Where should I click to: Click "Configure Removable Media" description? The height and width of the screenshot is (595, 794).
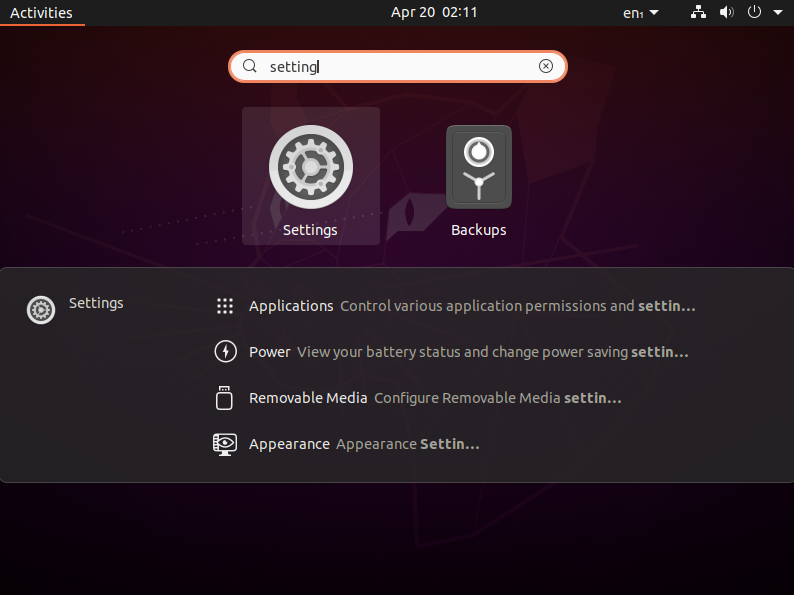(498, 398)
